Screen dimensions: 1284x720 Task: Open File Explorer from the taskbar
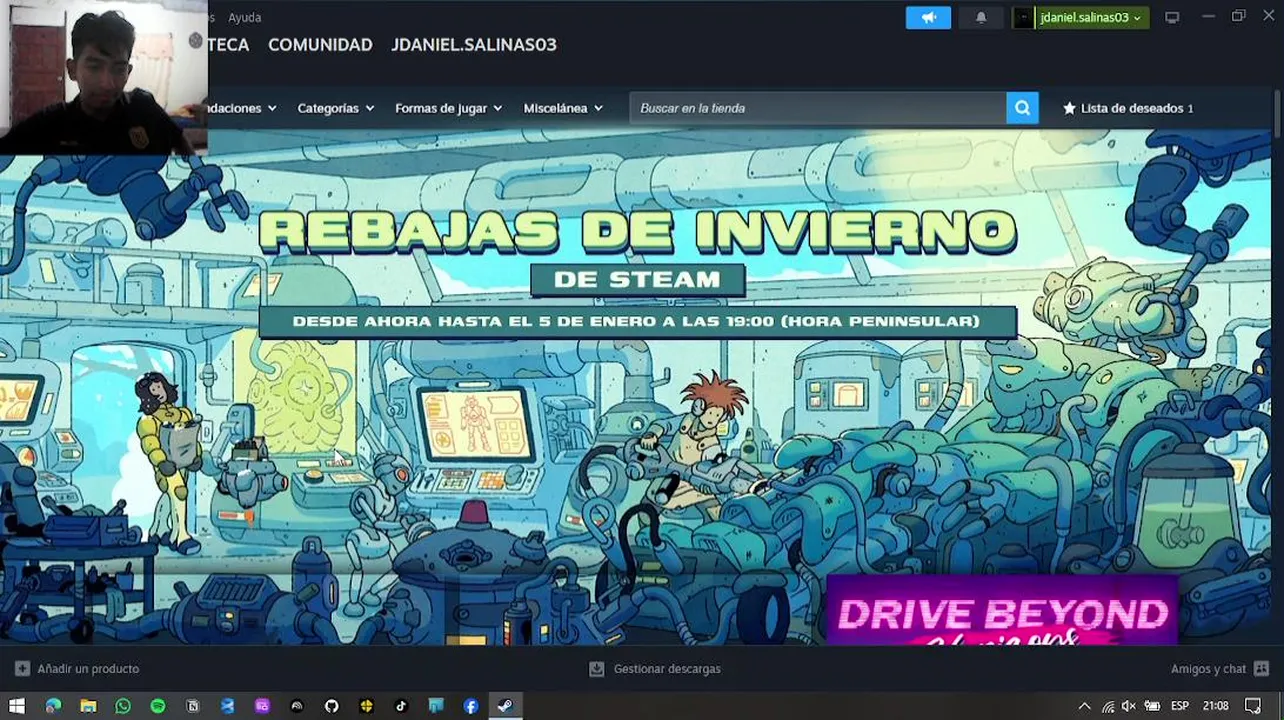(88, 706)
